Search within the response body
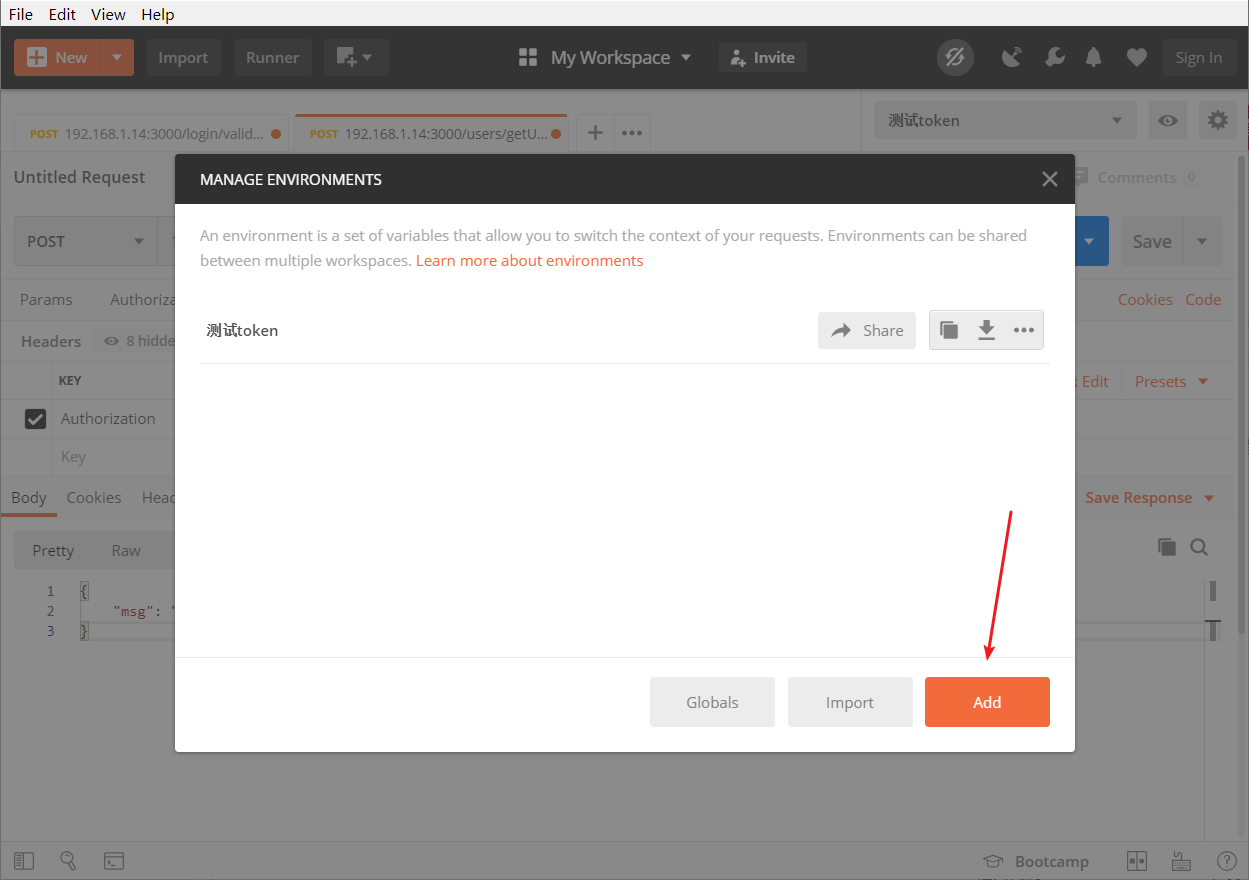1249x880 pixels. (1199, 546)
